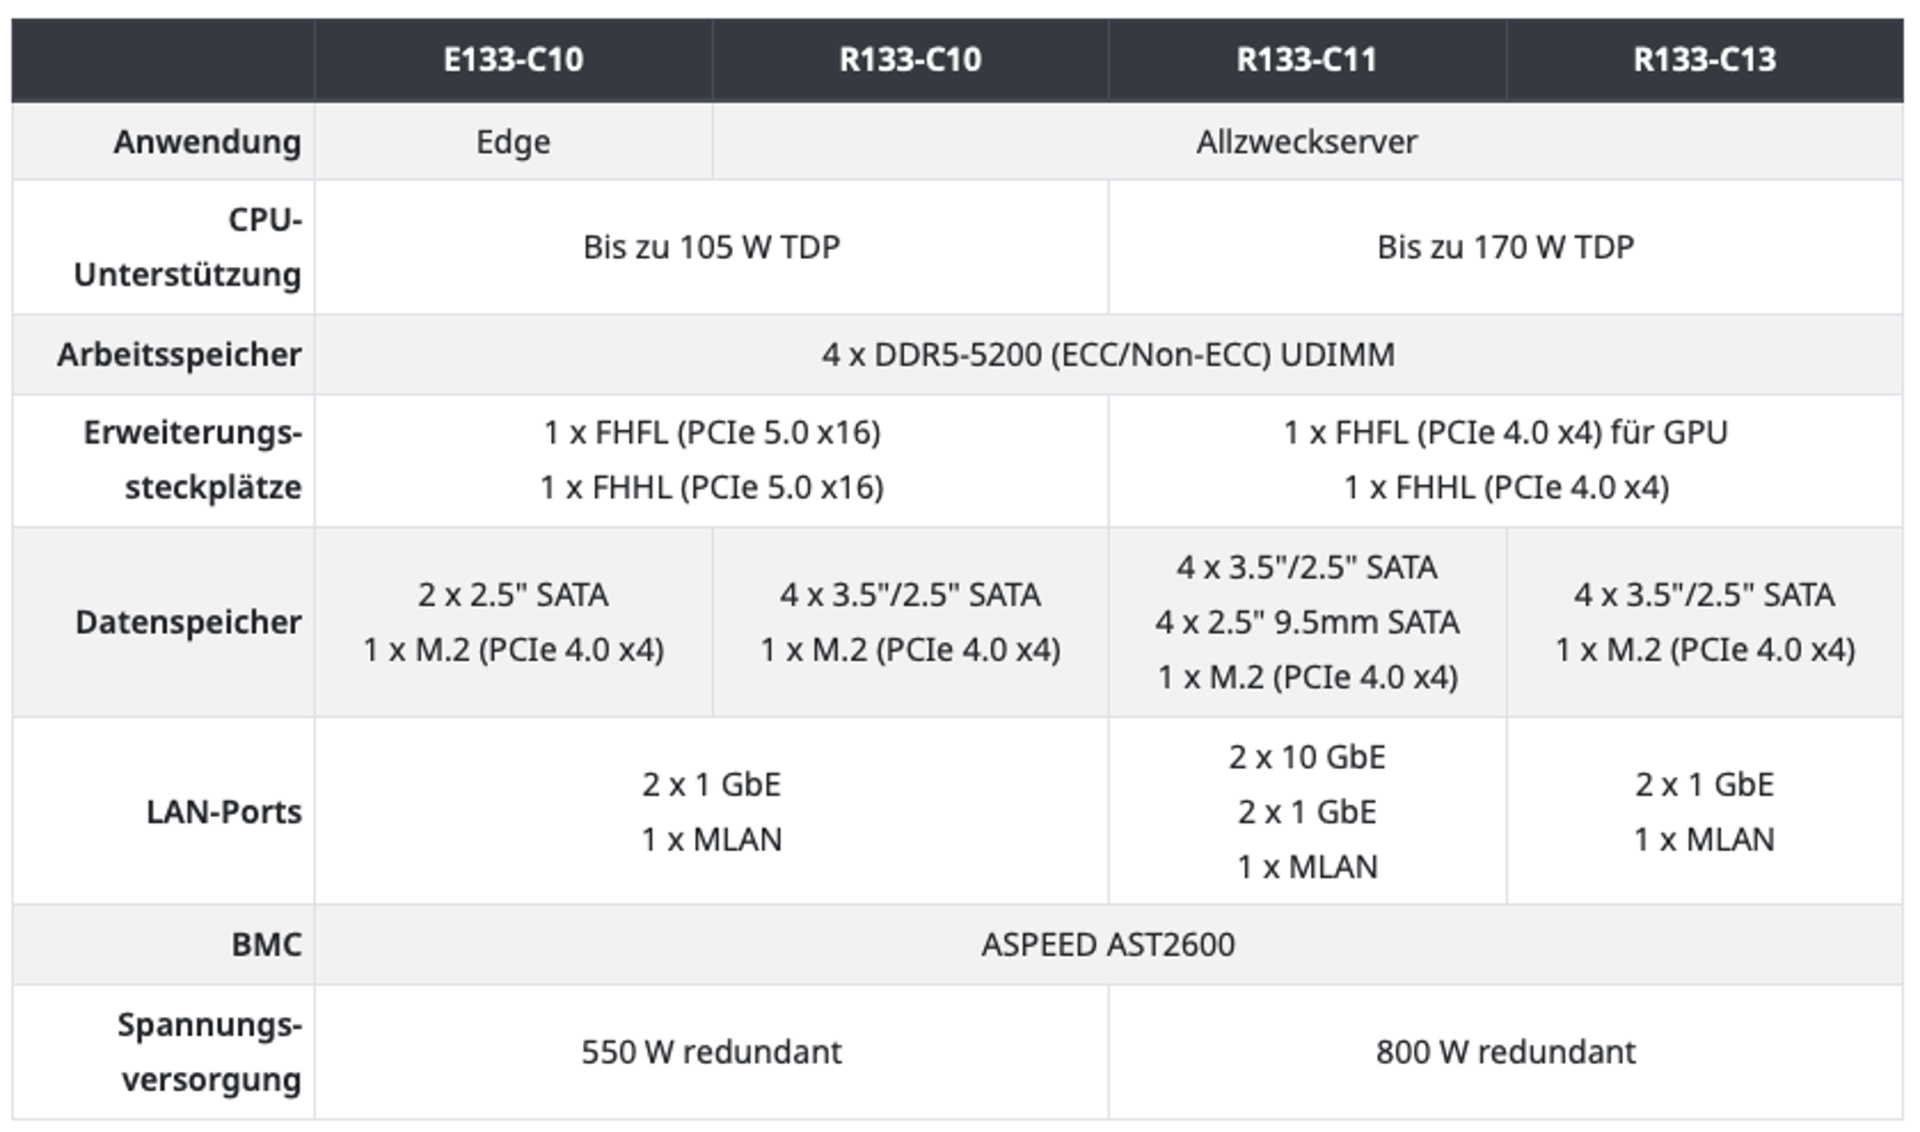
Task: Click the Bis zu 170 W TDP cell
Action: [1505, 247]
